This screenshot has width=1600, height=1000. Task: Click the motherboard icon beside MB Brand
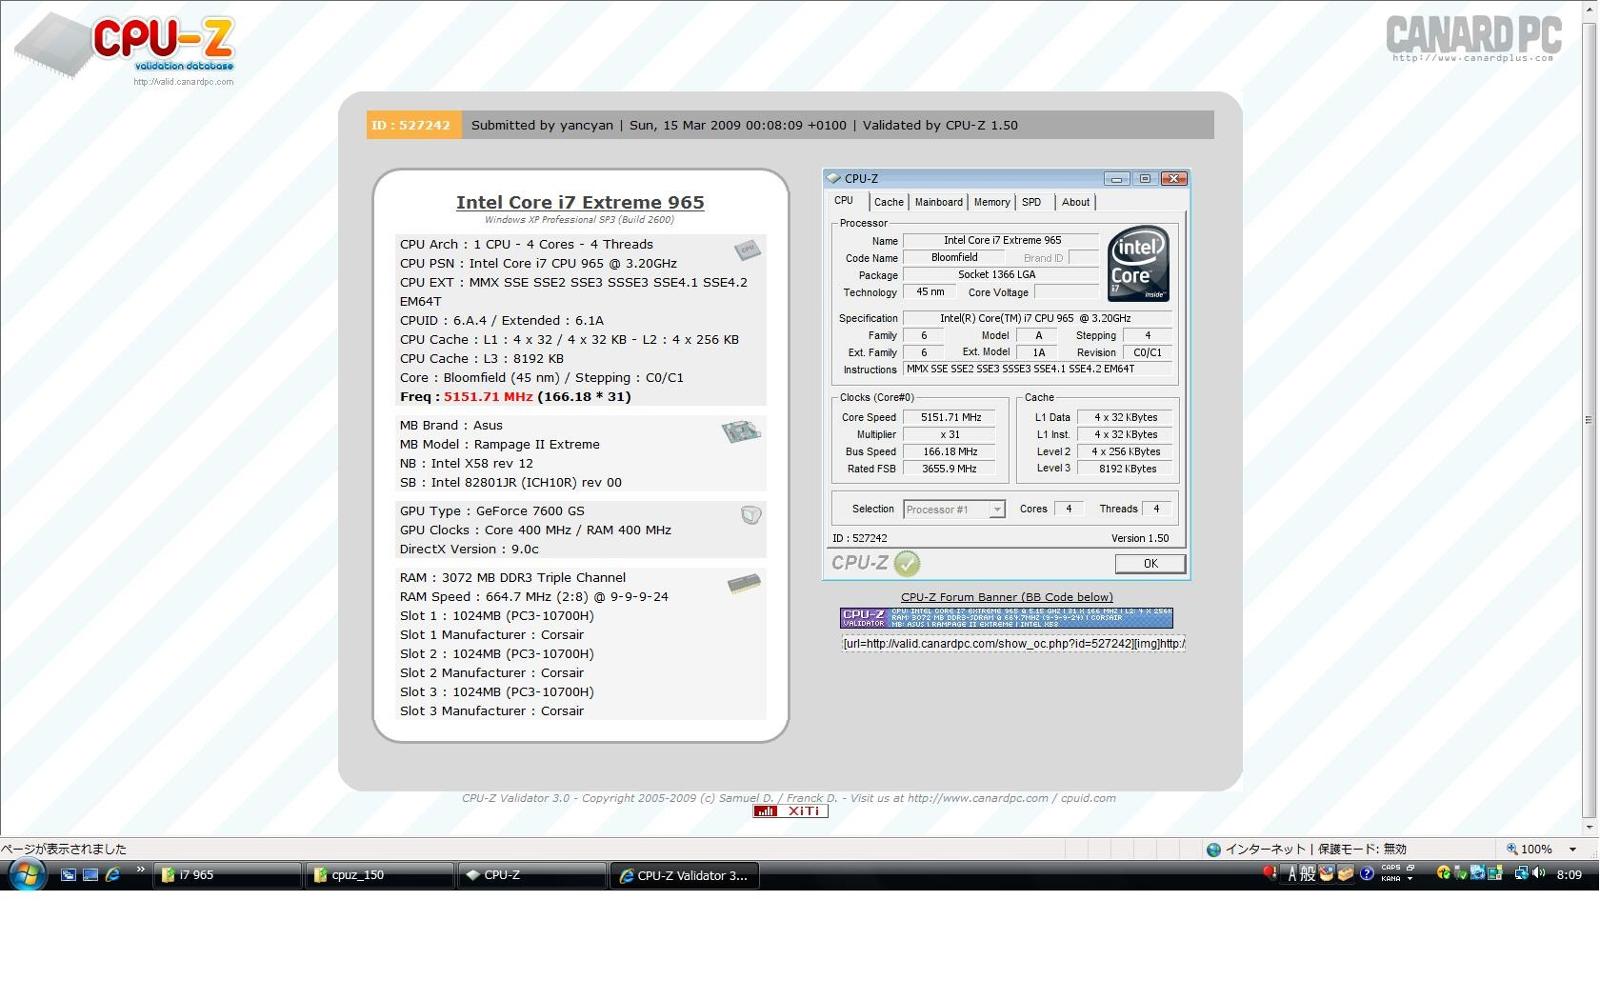741,431
